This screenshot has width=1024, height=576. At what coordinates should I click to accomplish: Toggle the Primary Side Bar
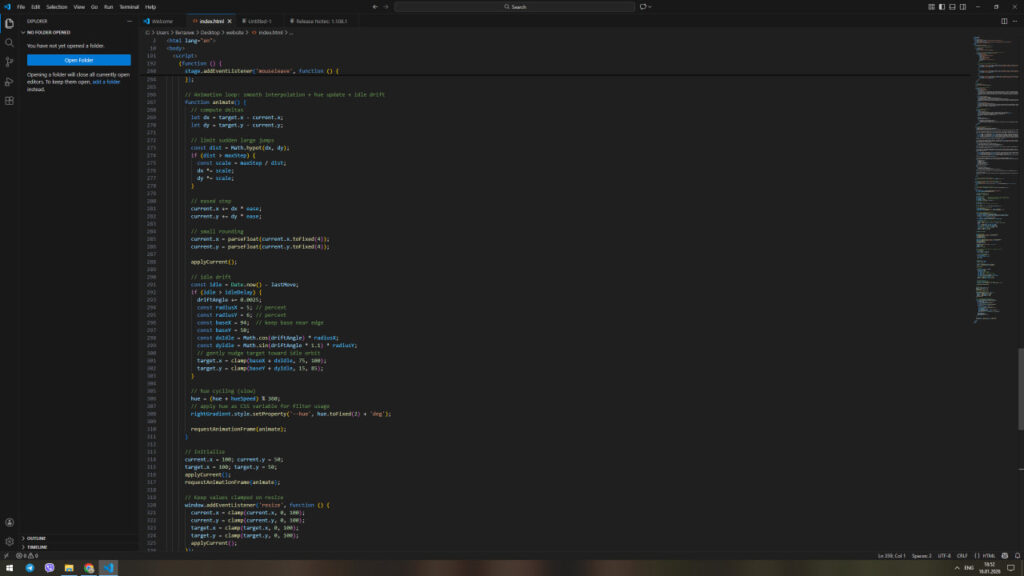click(x=942, y=7)
